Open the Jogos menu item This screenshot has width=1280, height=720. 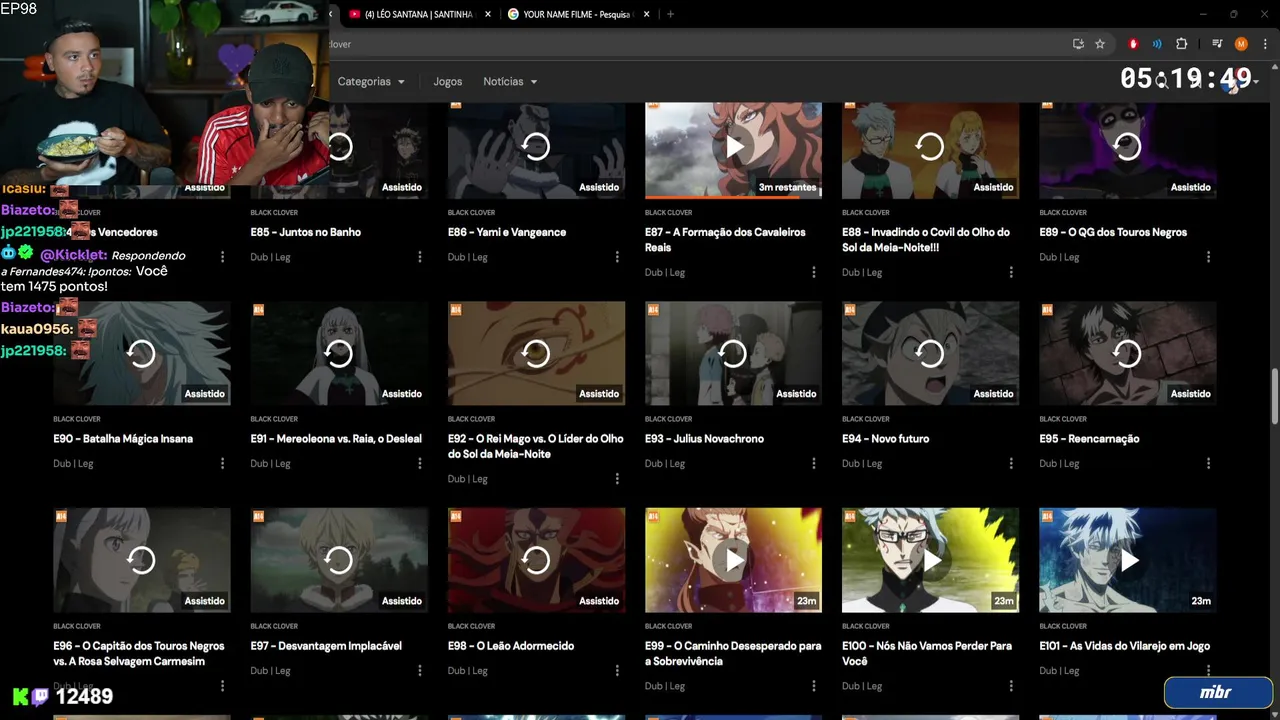[448, 82]
